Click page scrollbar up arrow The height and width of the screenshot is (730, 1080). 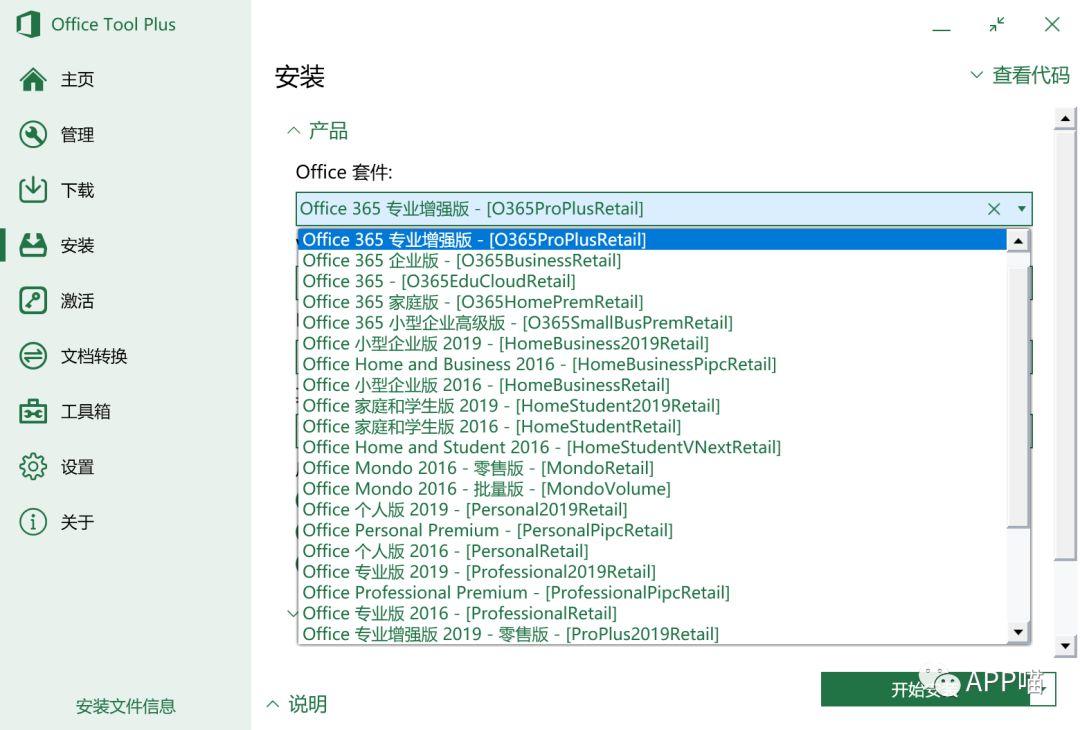1065,118
